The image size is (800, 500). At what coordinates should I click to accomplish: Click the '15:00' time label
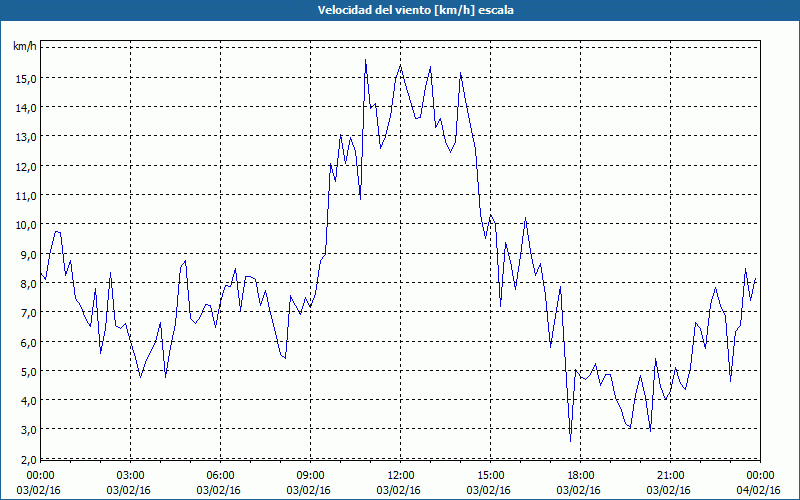490,476
